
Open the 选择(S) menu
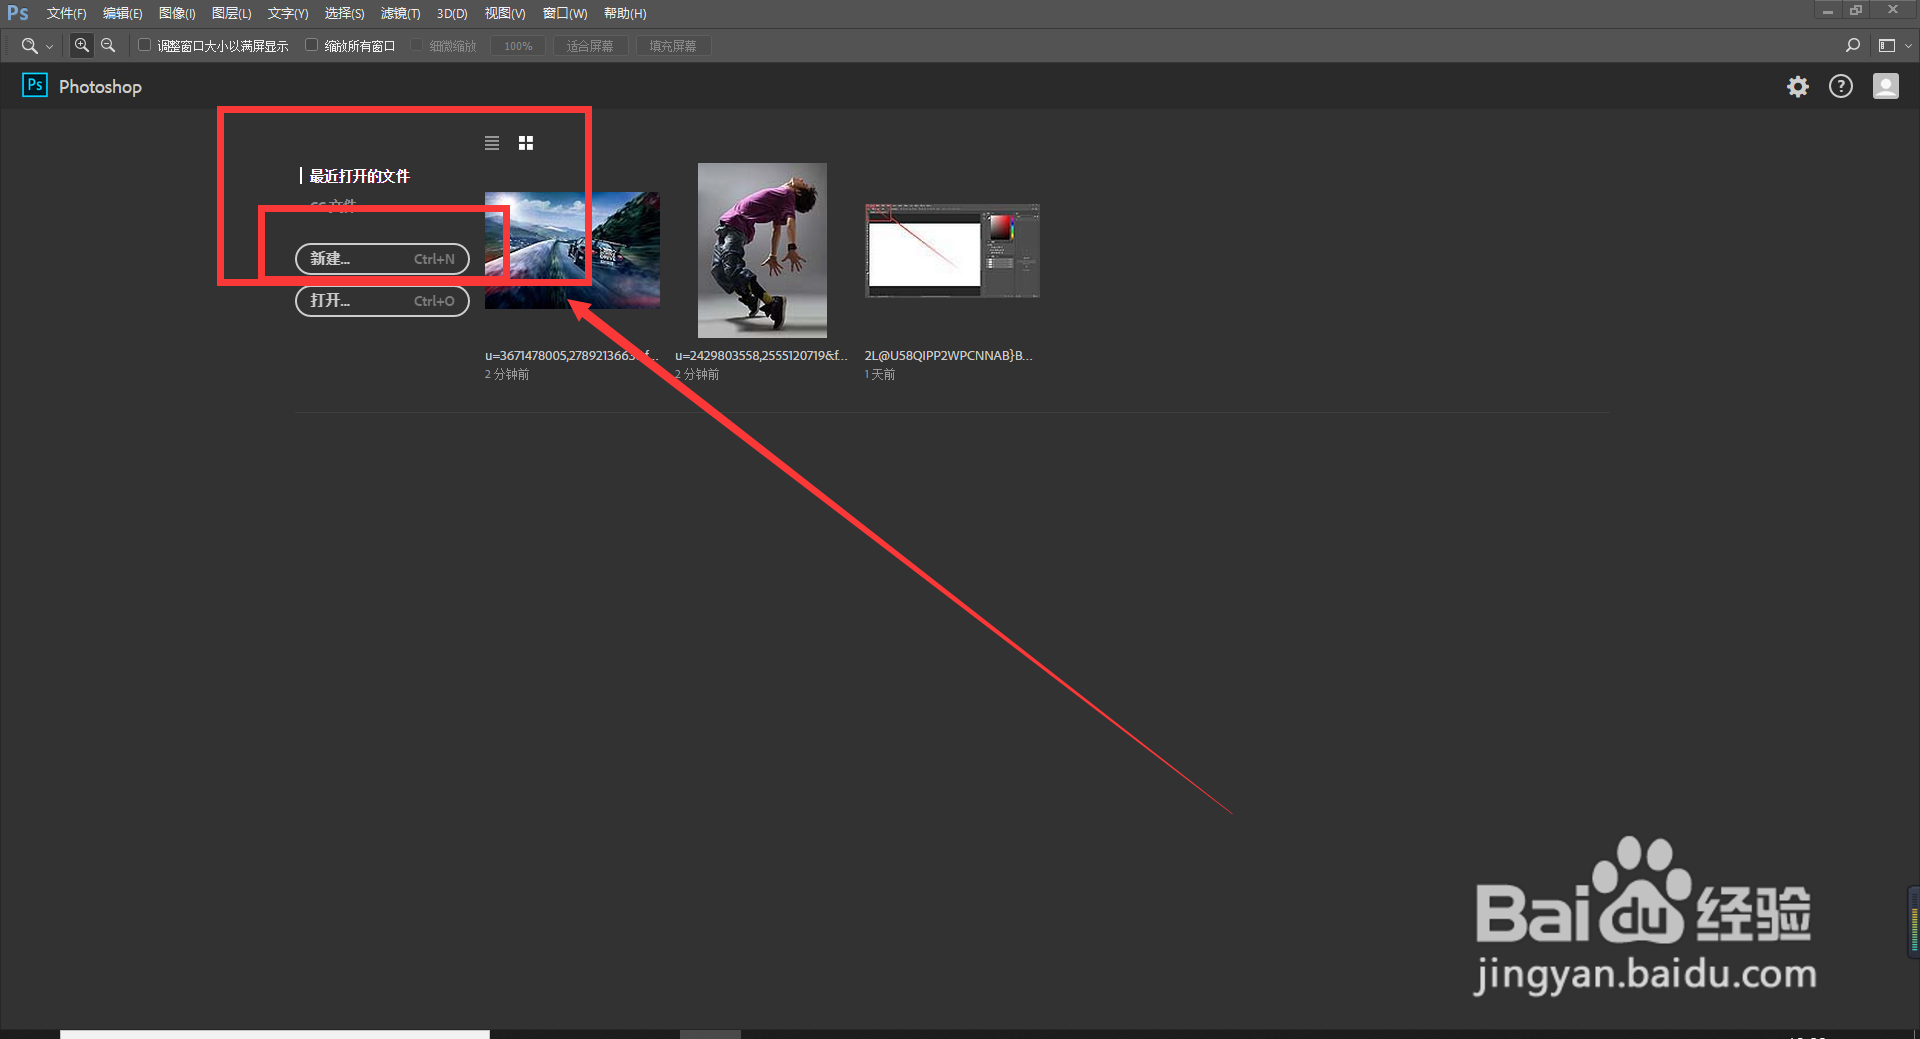(344, 13)
